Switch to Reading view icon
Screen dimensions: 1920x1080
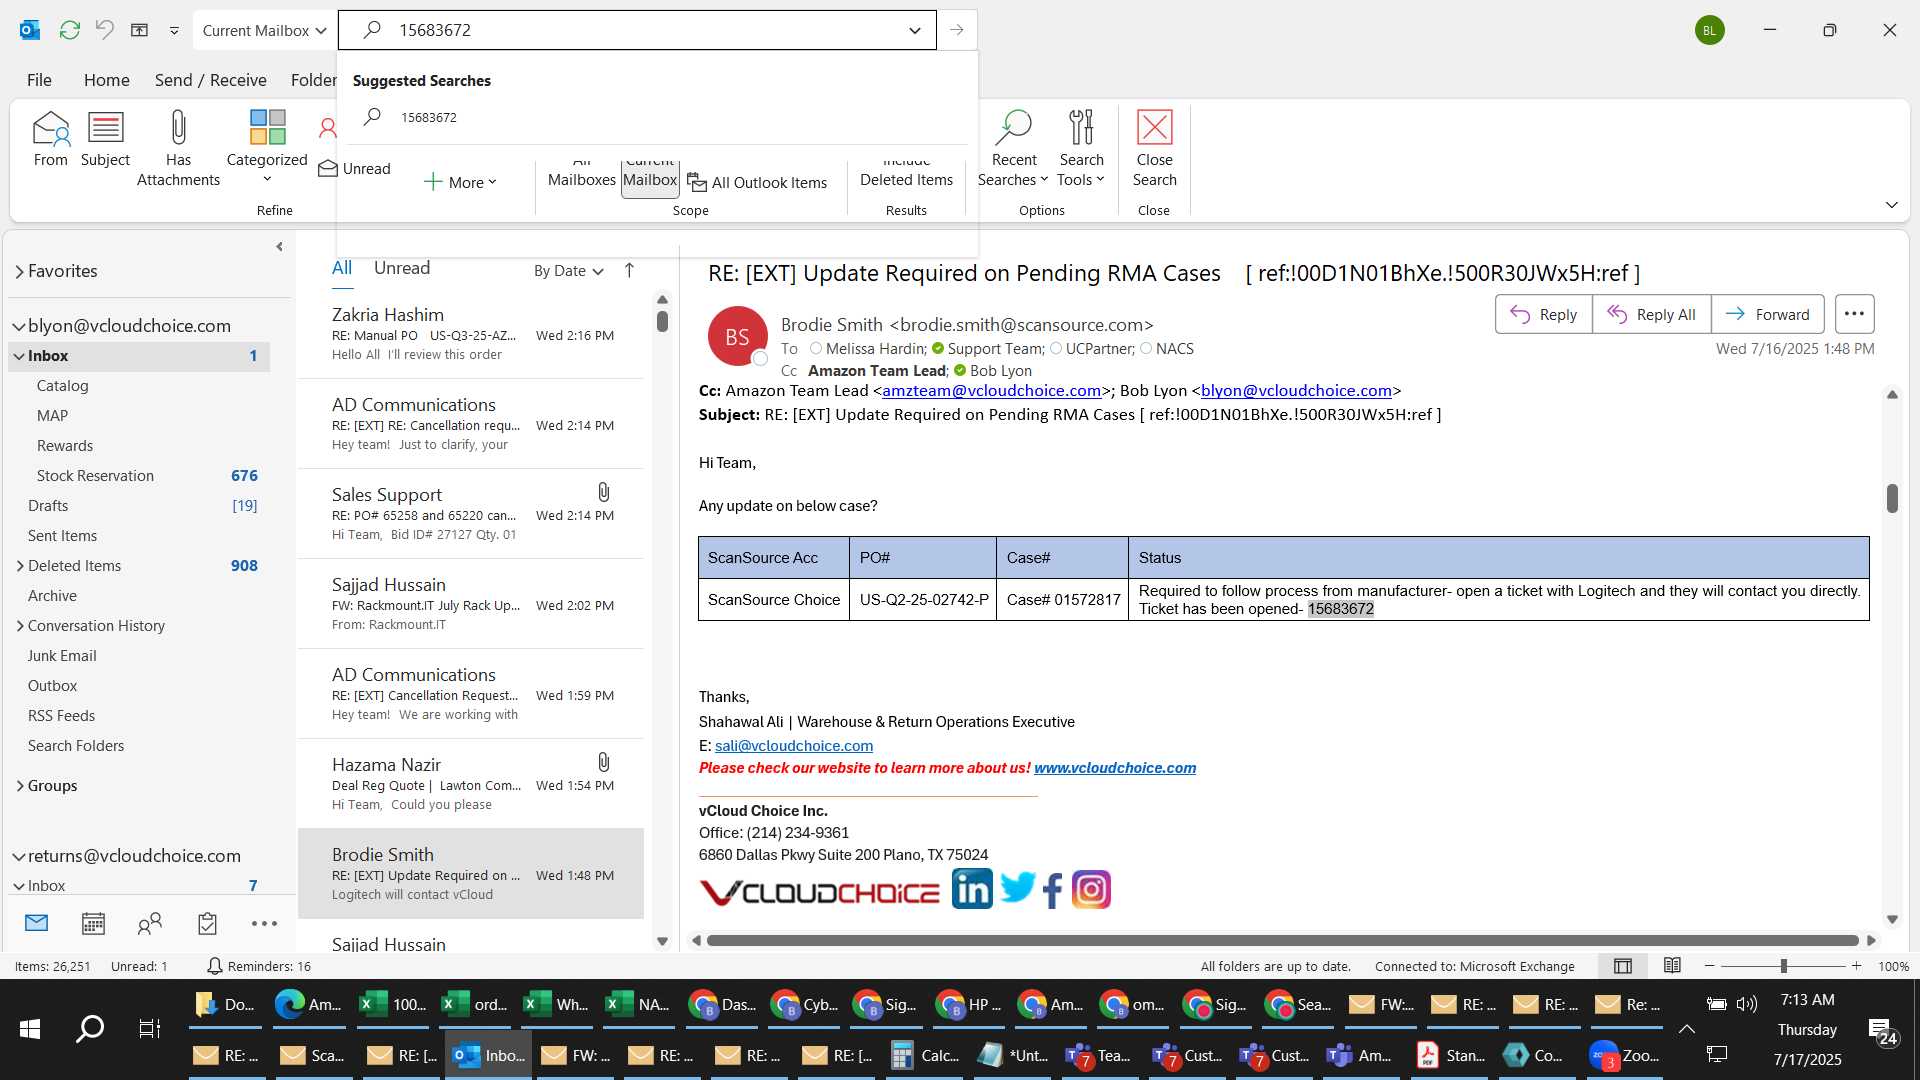click(1672, 966)
